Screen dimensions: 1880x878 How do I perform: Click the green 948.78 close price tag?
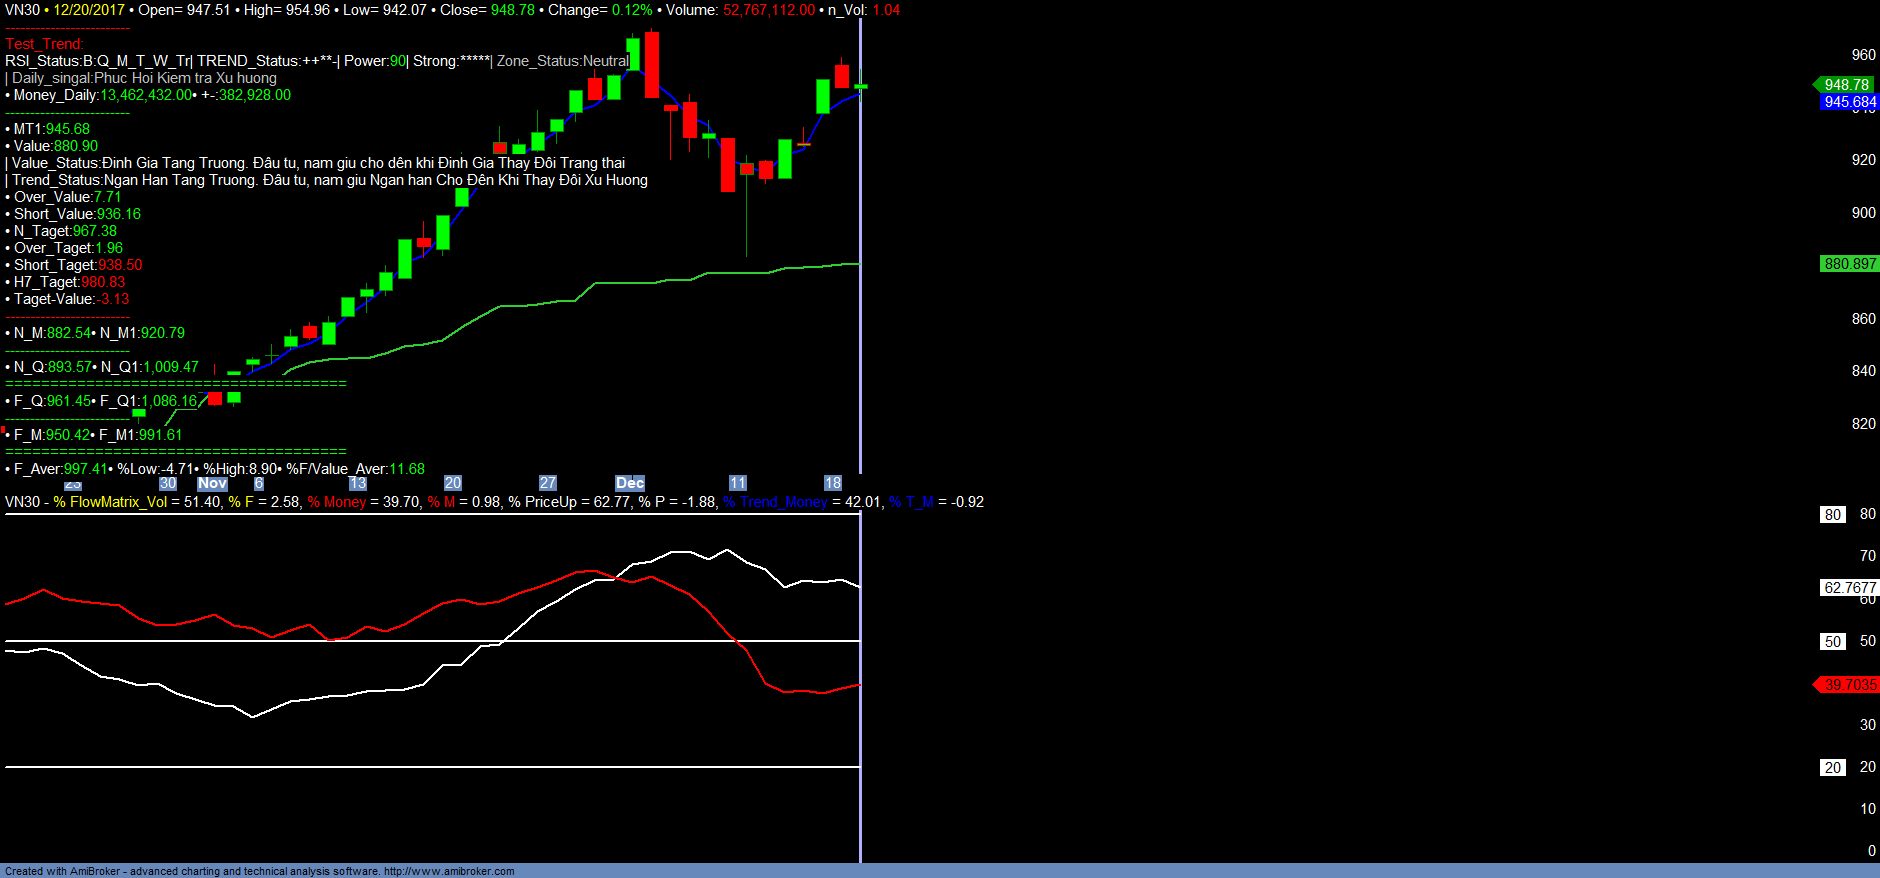tap(1846, 85)
